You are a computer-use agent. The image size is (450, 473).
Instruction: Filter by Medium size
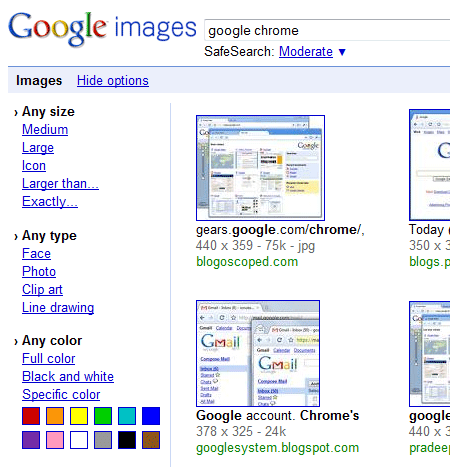pos(45,129)
